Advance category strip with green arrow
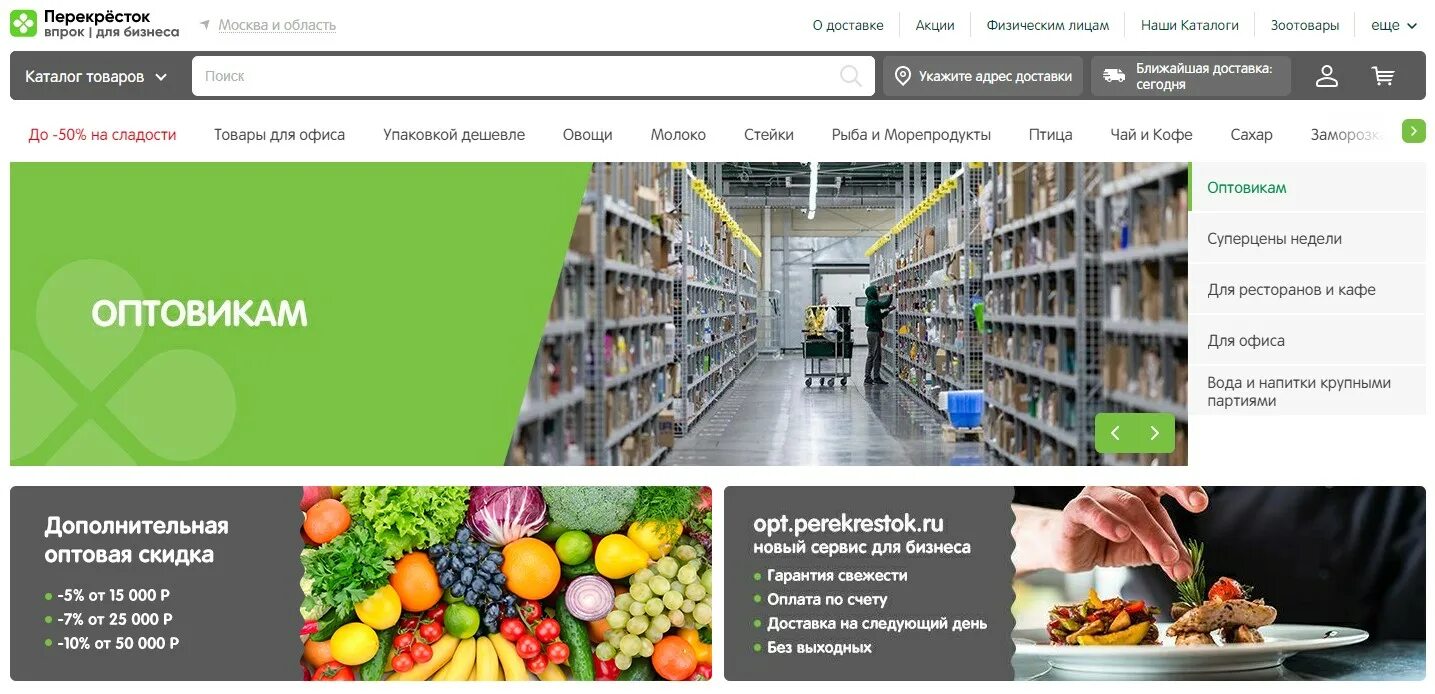The width and height of the screenshot is (1435, 694). pos(1414,131)
